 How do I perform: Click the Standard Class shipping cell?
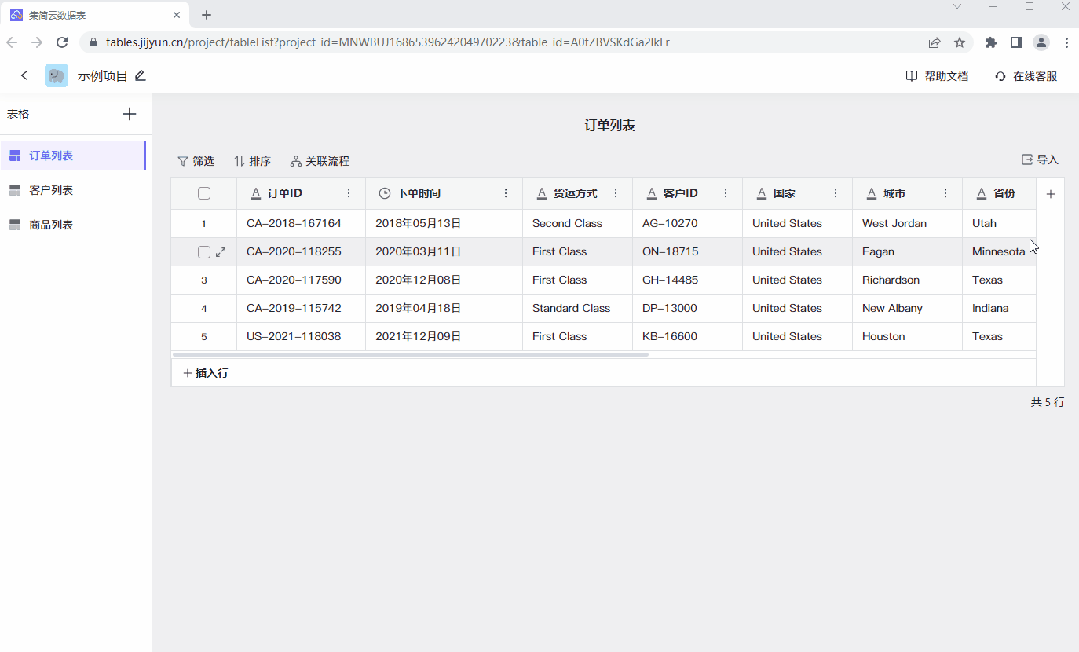(577, 308)
